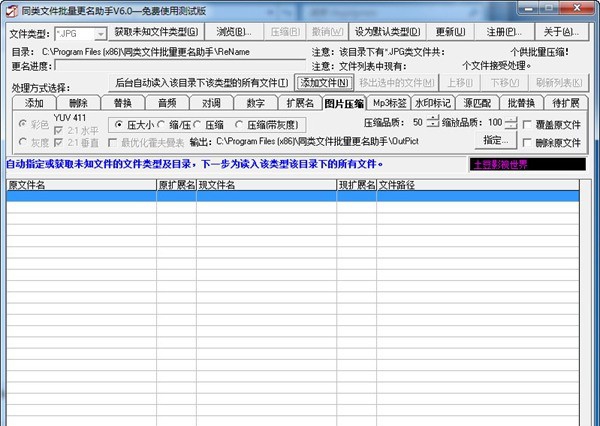
Task: Click the 原扩展名 column header
Action: tap(176, 185)
